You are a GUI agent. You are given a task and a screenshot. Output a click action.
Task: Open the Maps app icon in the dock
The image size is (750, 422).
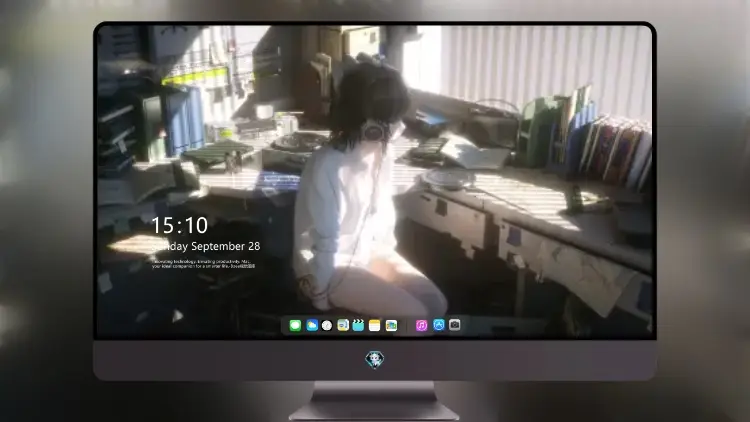click(x=343, y=325)
